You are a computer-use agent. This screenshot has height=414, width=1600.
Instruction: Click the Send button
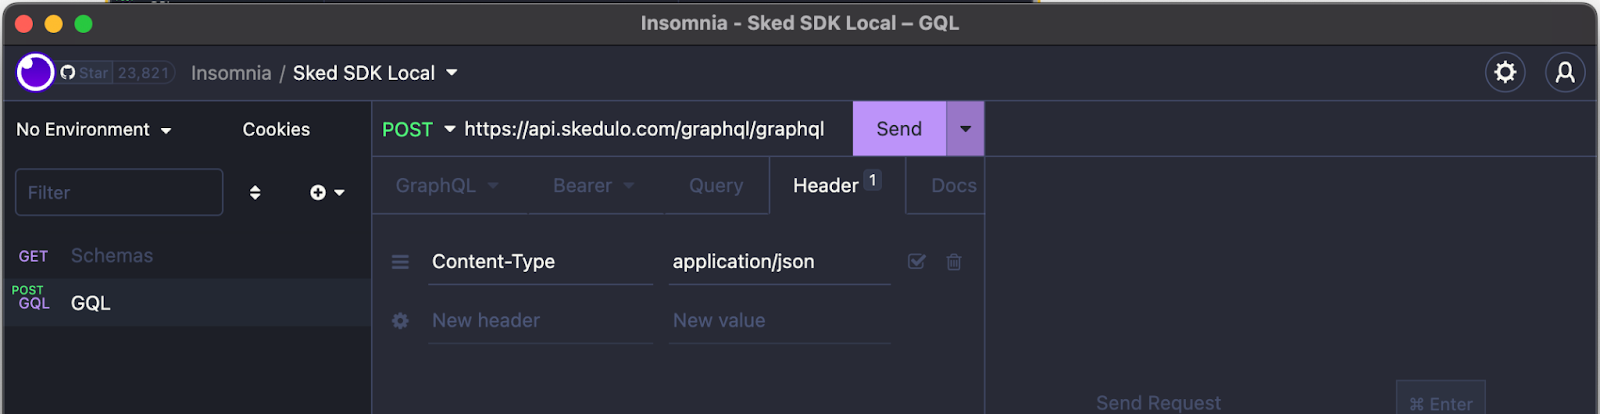(899, 129)
